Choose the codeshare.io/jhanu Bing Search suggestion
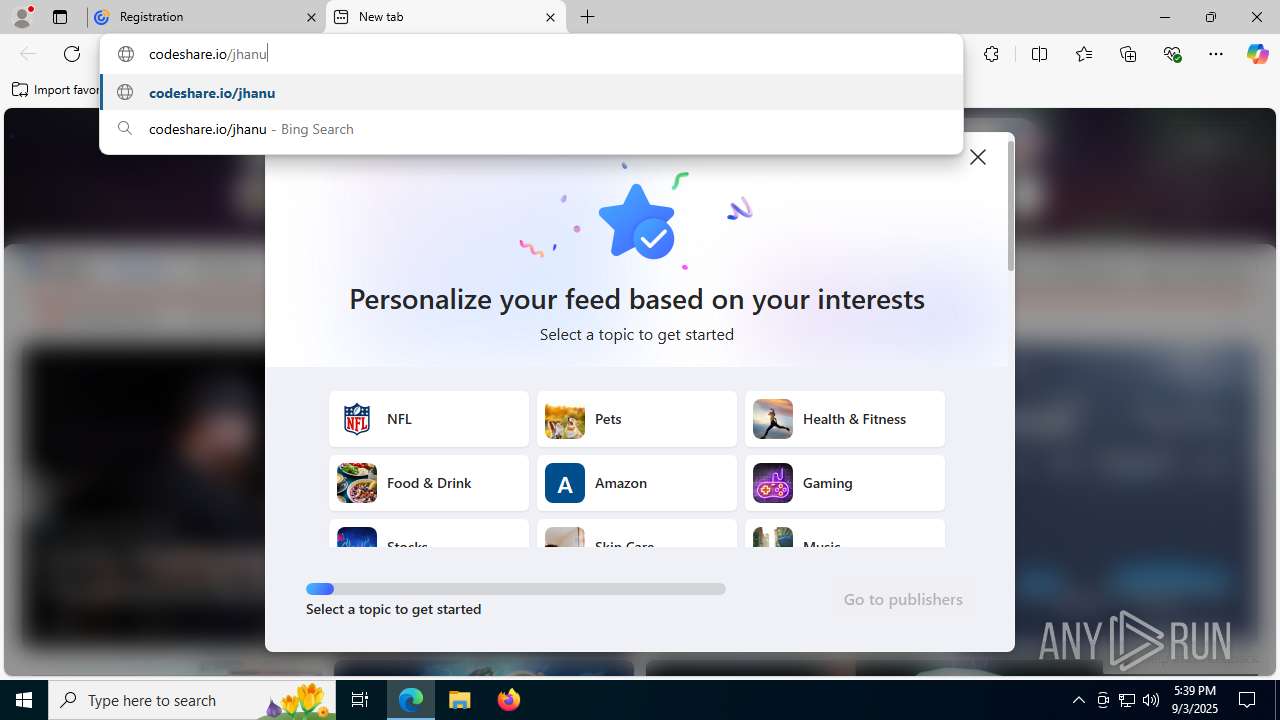This screenshot has width=1280, height=720. click(x=531, y=129)
